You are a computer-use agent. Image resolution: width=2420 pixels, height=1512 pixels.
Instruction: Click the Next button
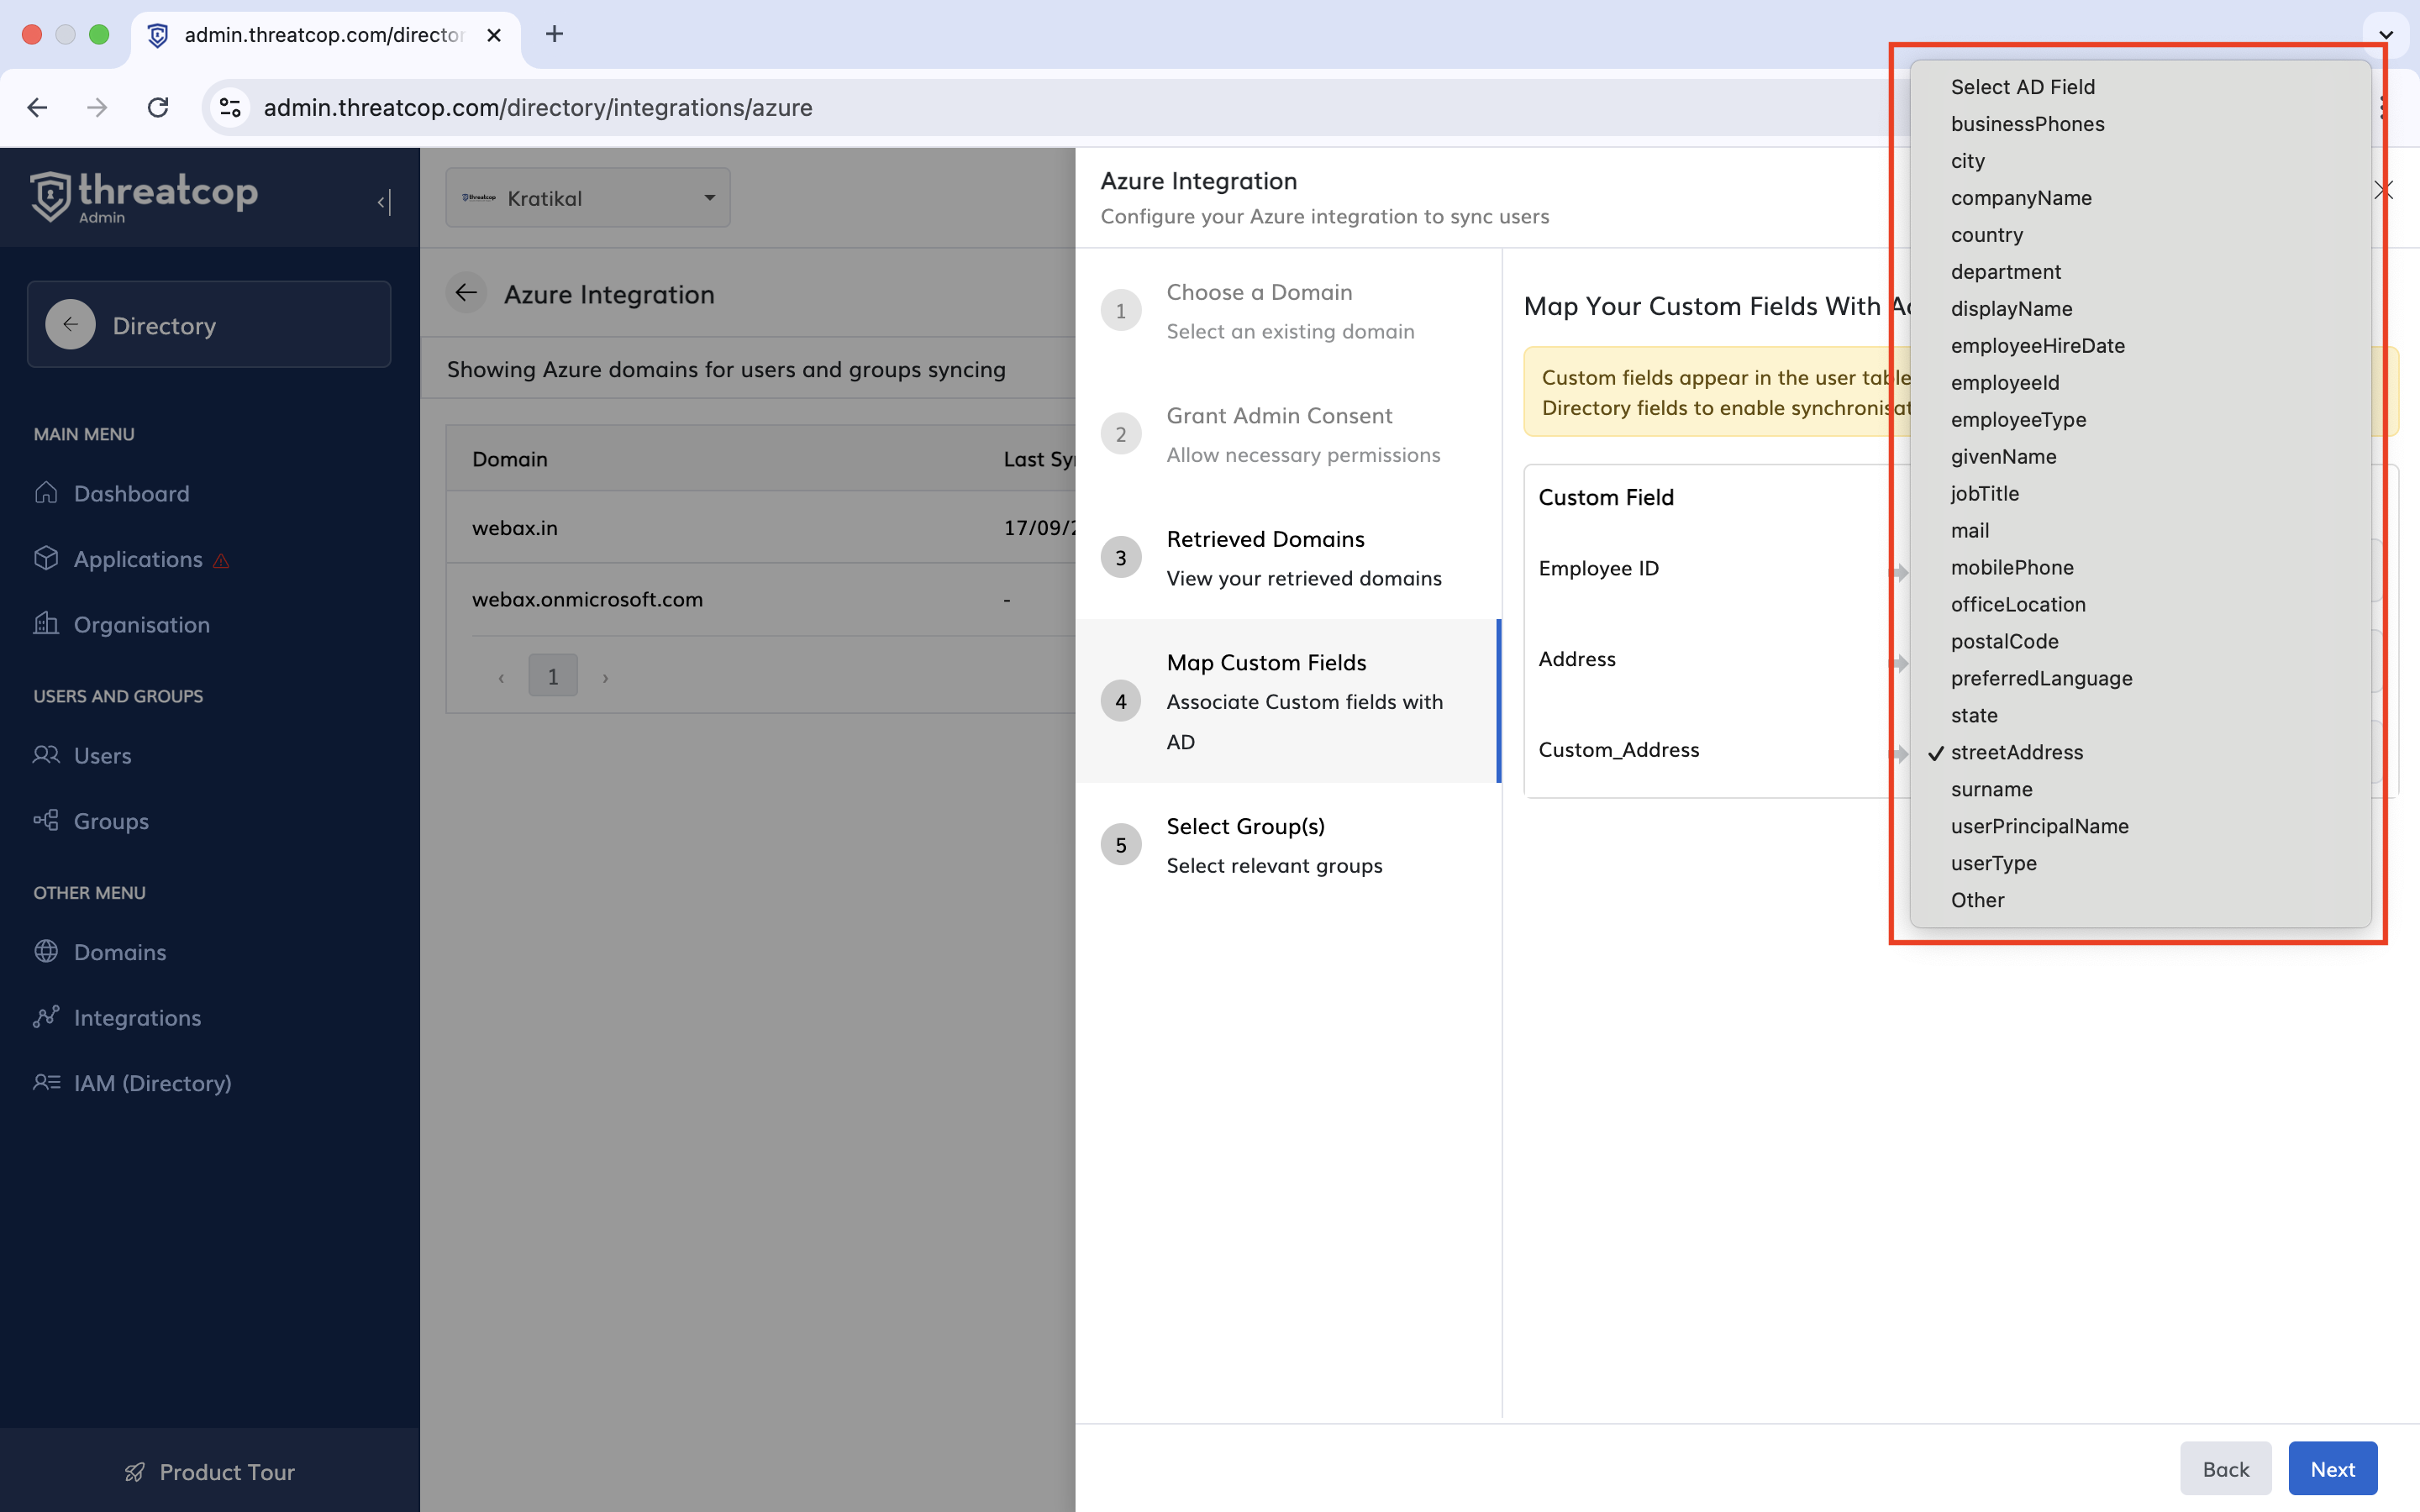pyautogui.click(x=2331, y=1468)
